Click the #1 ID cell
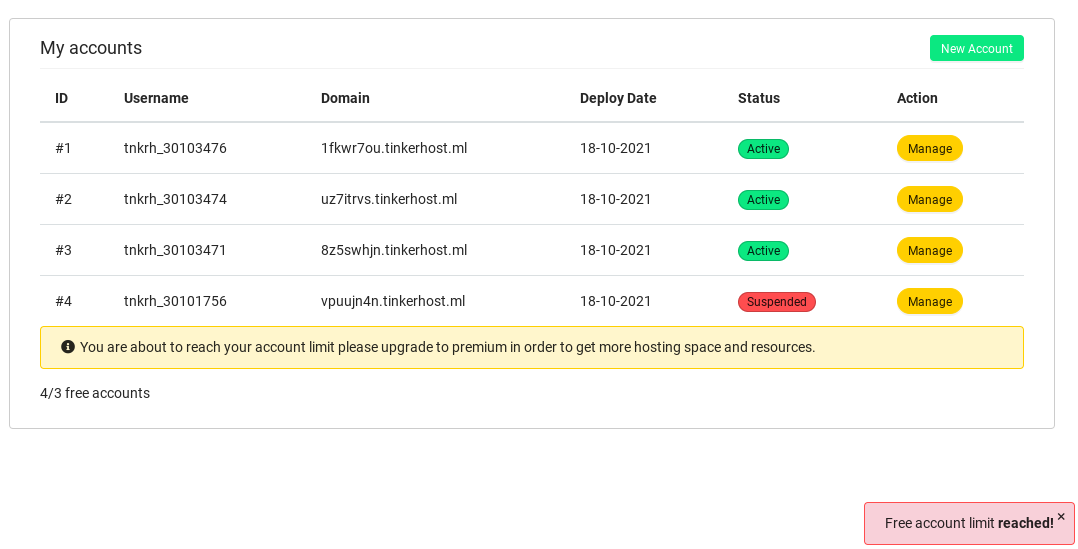This screenshot has height=549, width=1078. pos(63,148)
